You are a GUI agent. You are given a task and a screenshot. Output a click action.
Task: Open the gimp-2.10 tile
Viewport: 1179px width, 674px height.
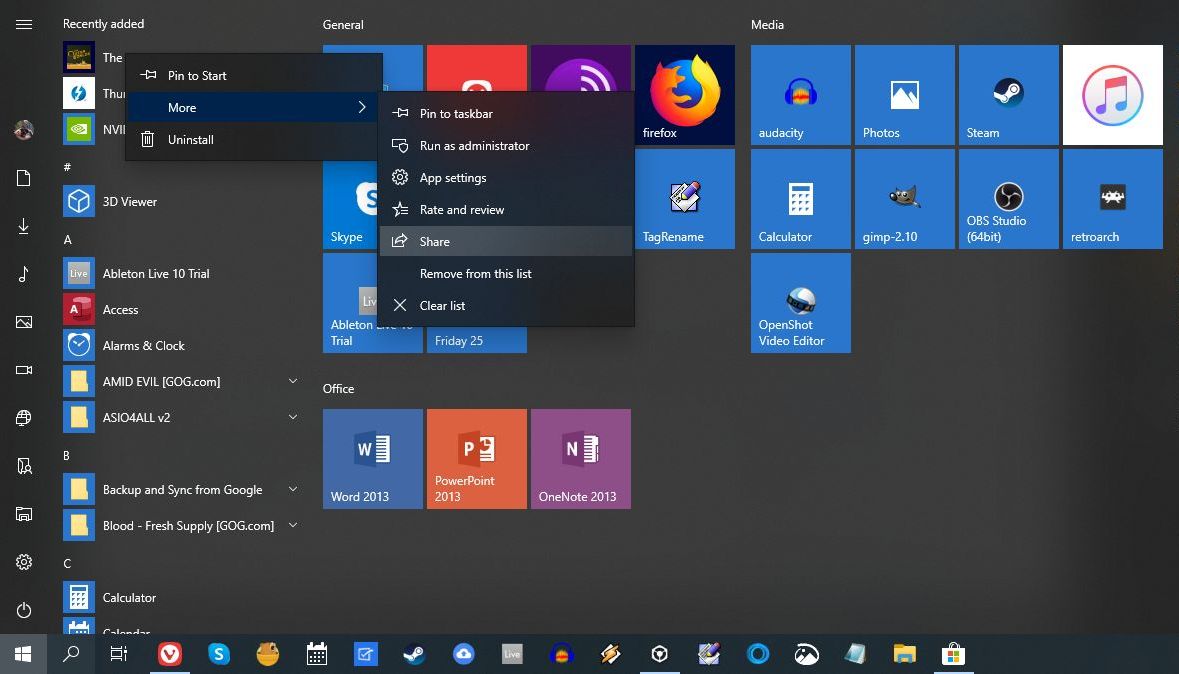coord(905,199)
